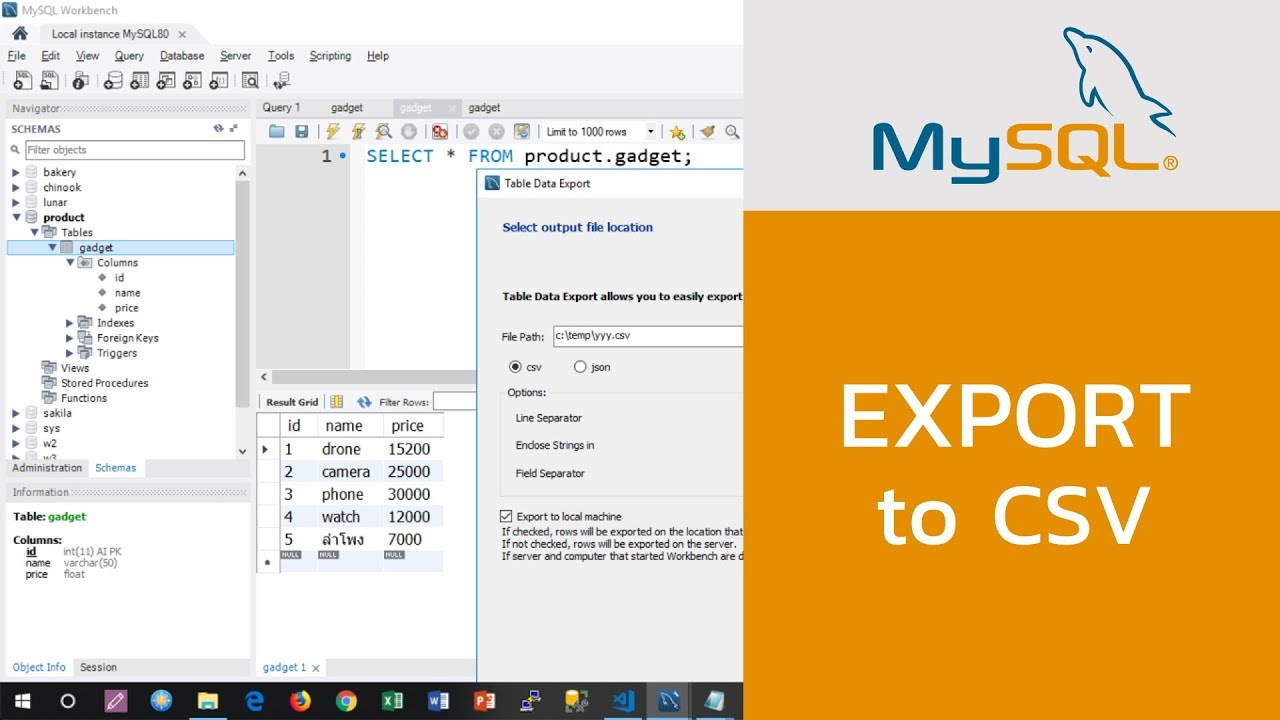Refresh the result grid icon
The height and width of the screenshot is (720, 1280).
(364, 402)
